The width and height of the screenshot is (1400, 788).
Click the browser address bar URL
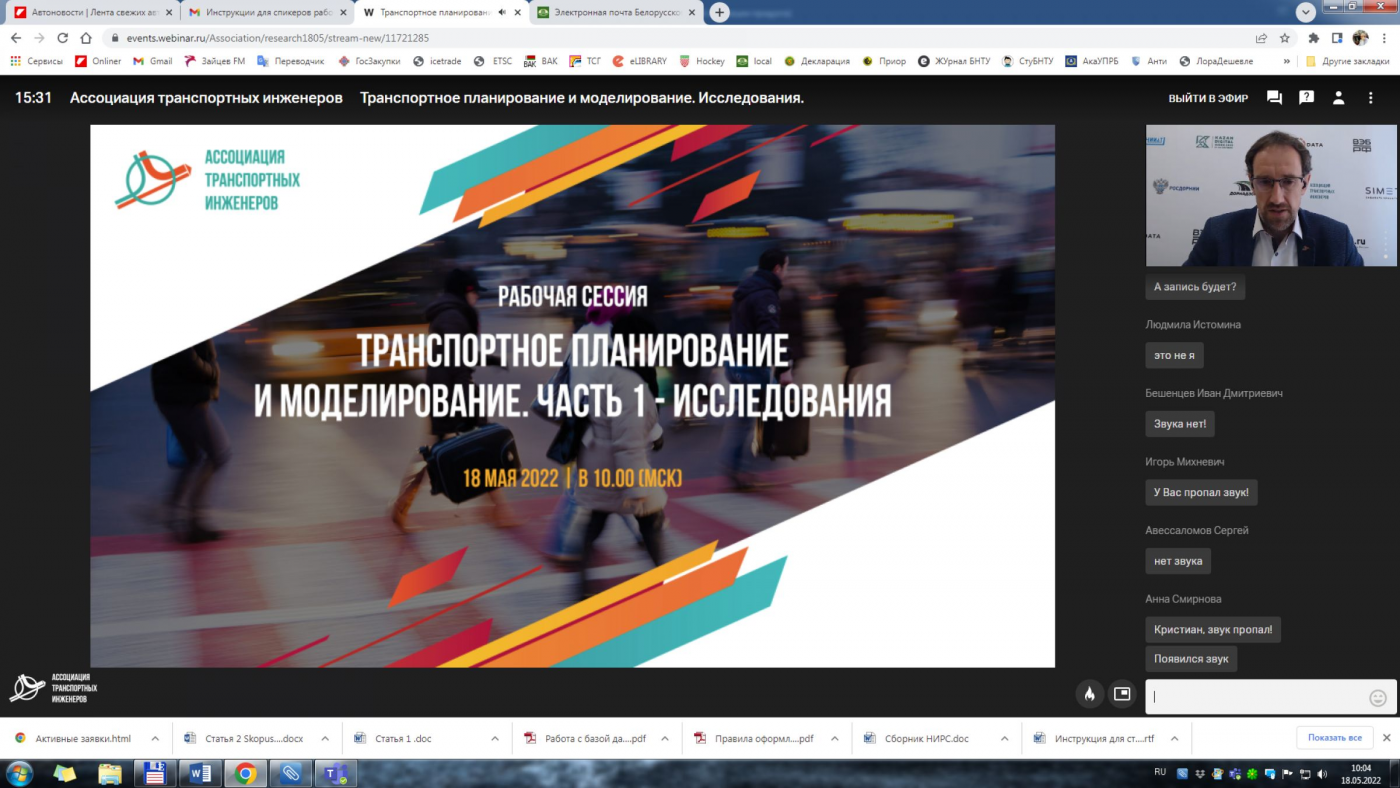[278, 38]
